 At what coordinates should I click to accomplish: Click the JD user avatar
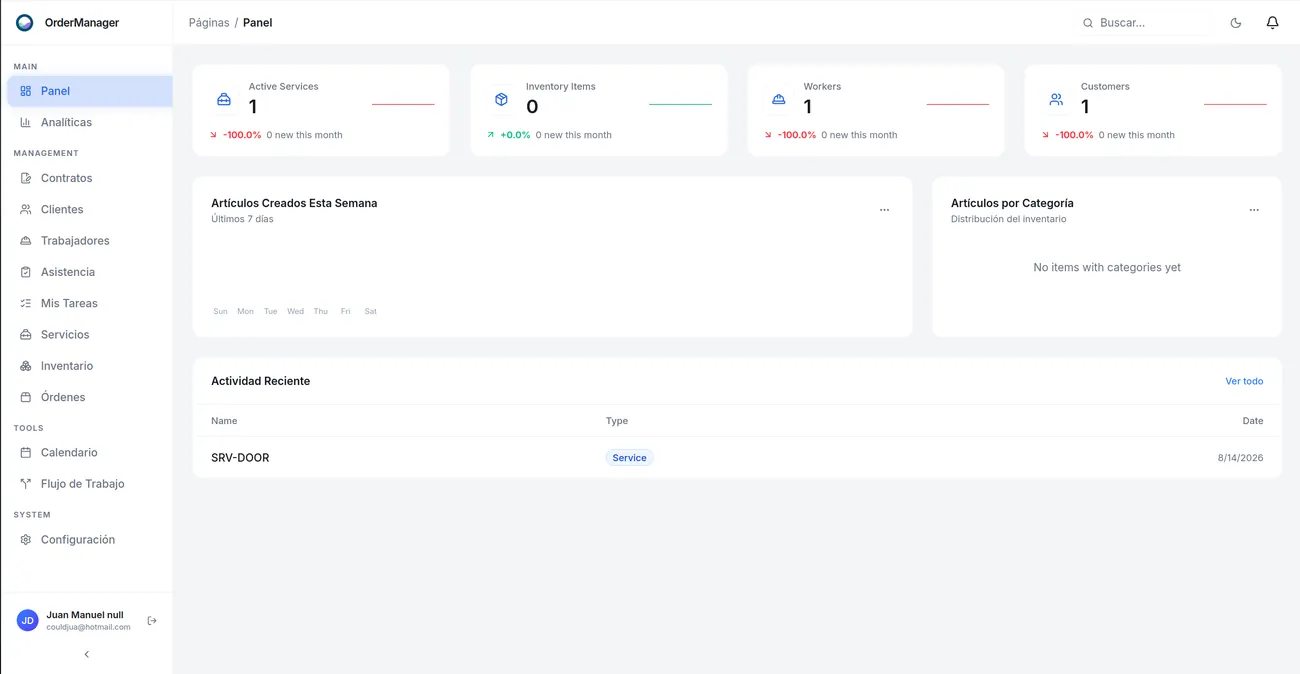28,621
